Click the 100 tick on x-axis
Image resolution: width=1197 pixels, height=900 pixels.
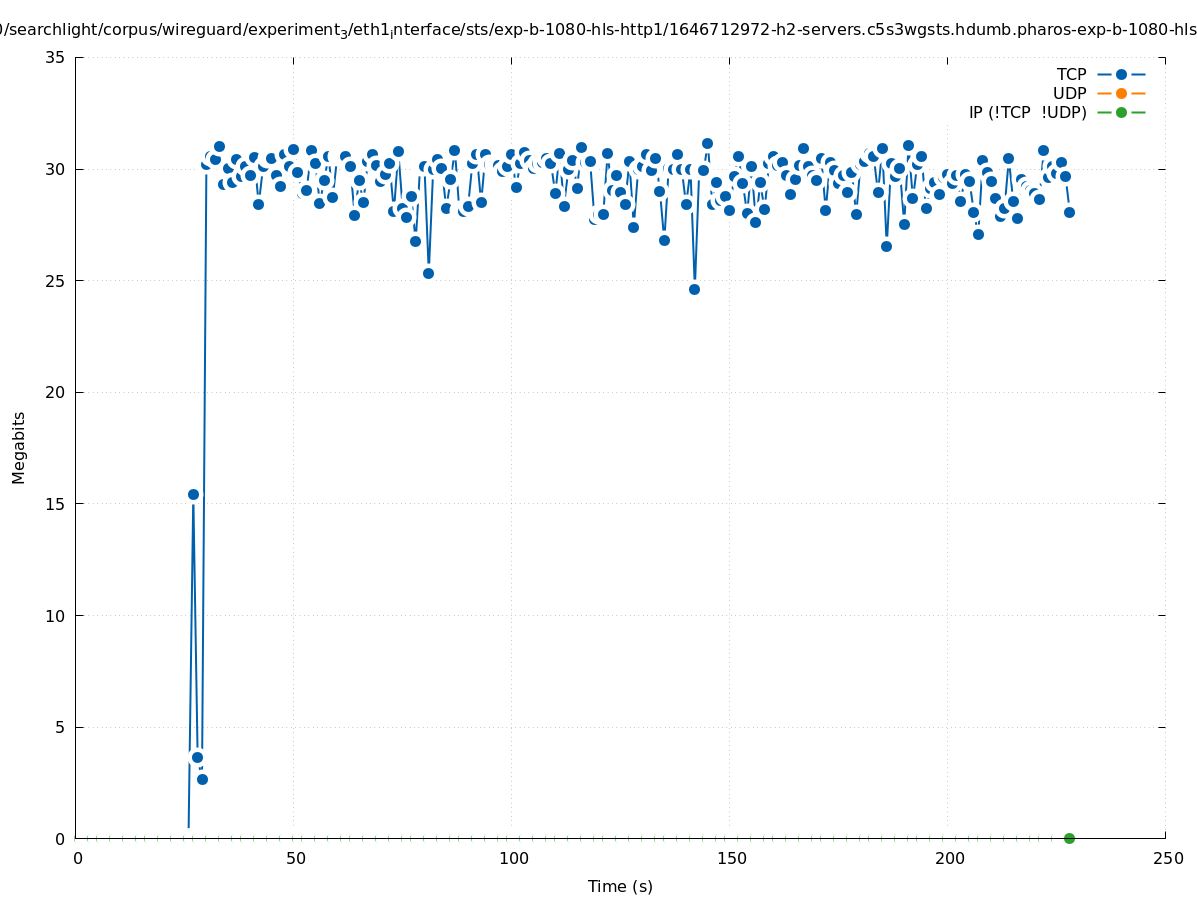(512, 858)
